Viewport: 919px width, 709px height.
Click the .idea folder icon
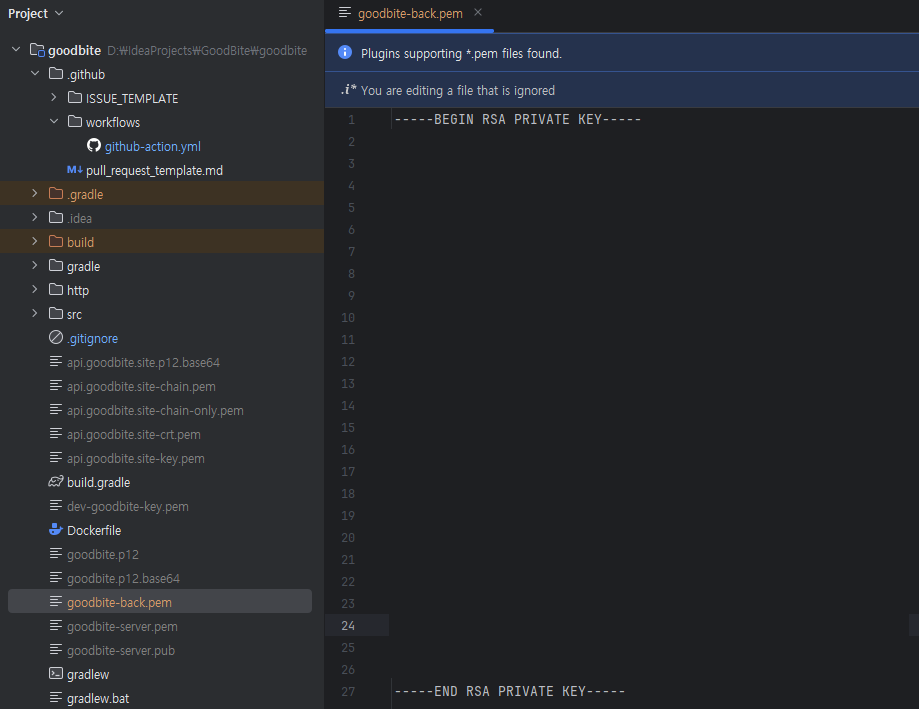pyautogui.click(x=56, y=217)
